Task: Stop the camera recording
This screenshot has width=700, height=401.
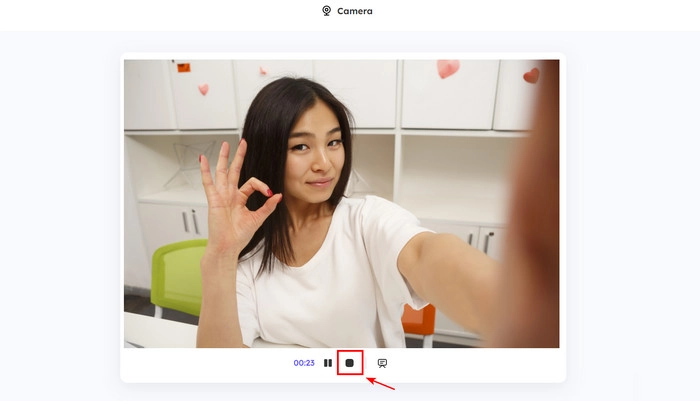Action: (349, 363)
